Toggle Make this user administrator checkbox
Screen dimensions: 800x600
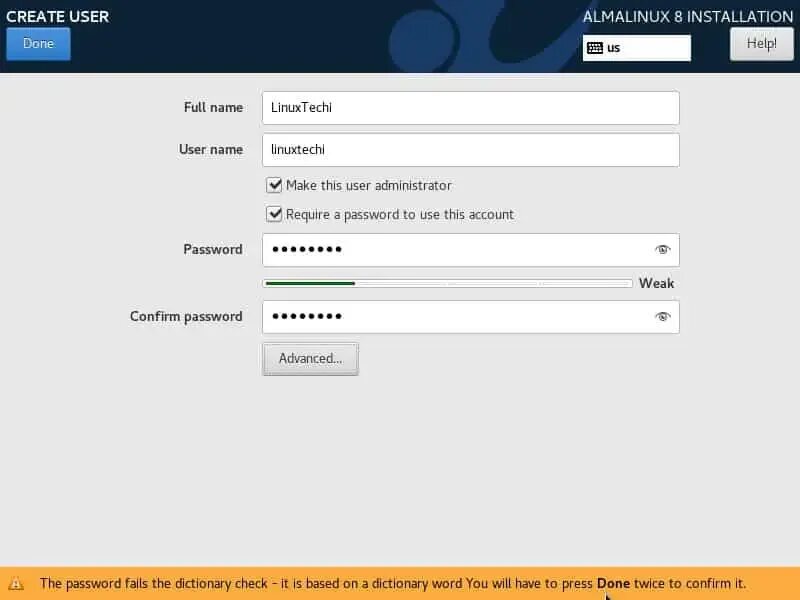tap(274, 185)
